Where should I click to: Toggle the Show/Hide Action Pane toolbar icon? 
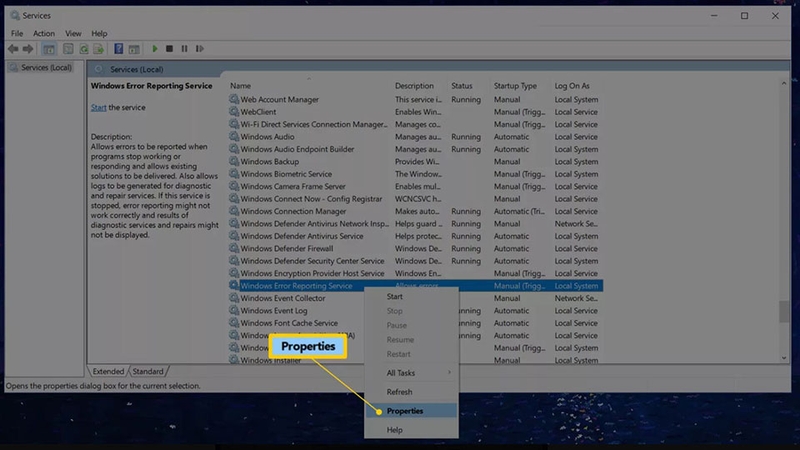click(134, 49)
